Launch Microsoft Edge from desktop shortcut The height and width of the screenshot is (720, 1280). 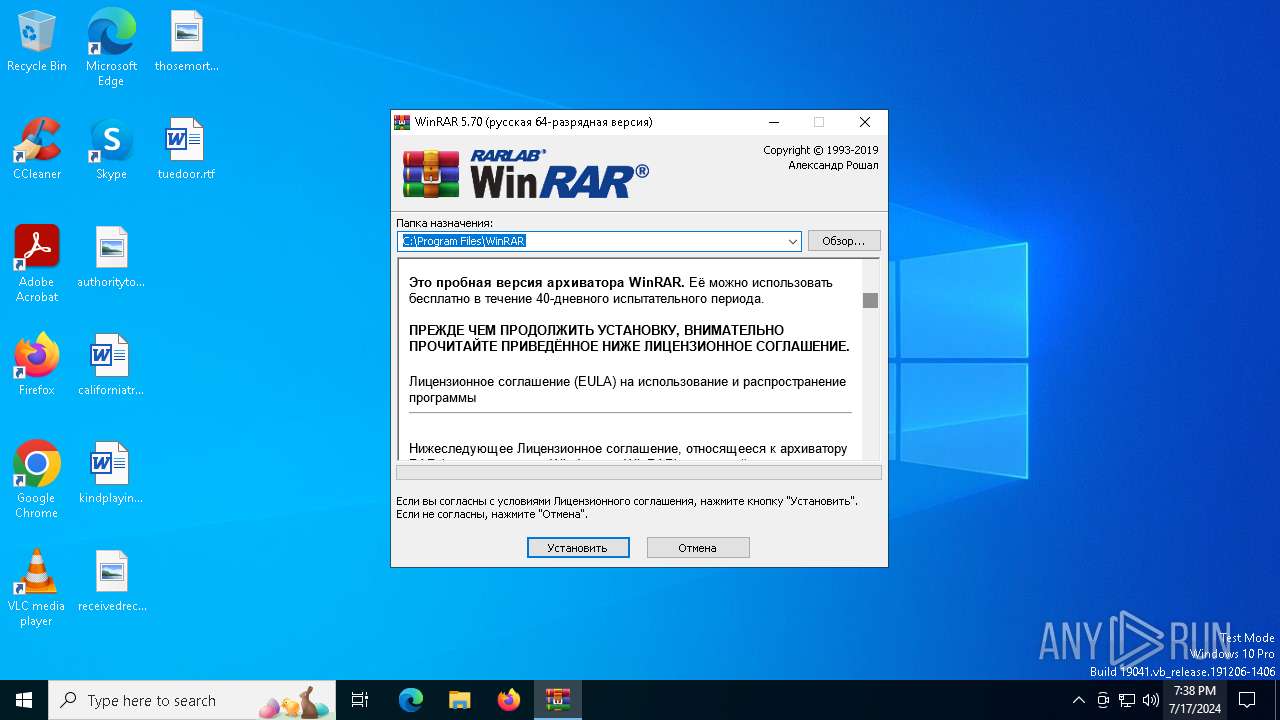point(111,48)
